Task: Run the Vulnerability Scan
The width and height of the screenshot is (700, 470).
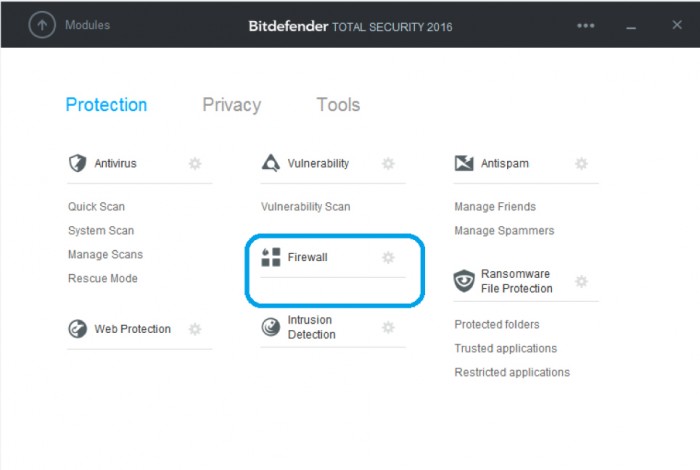Action: tap(306, 207)
